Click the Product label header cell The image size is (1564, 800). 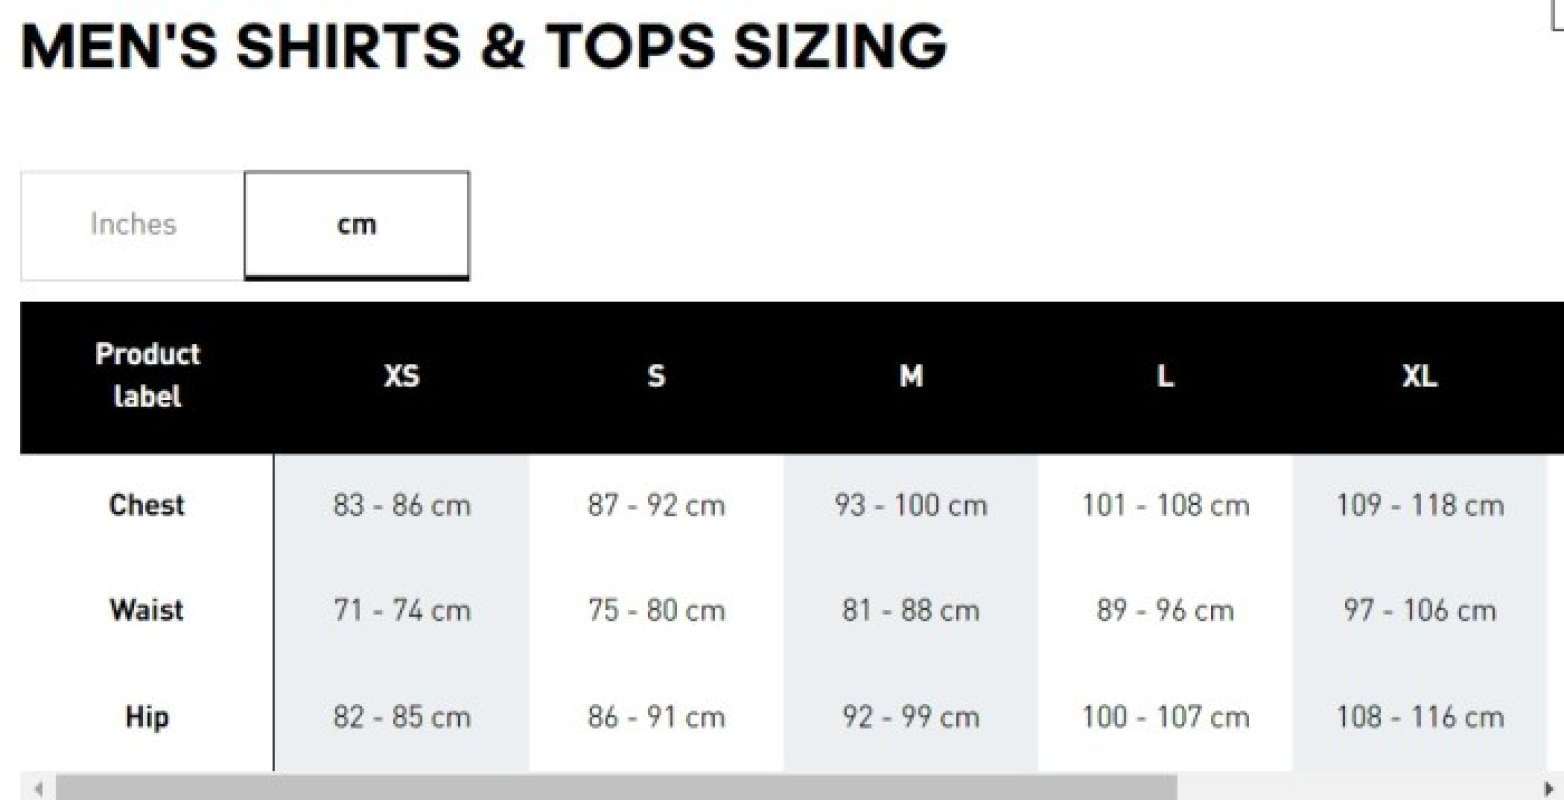pyautogui.click(x=147, y=375)
